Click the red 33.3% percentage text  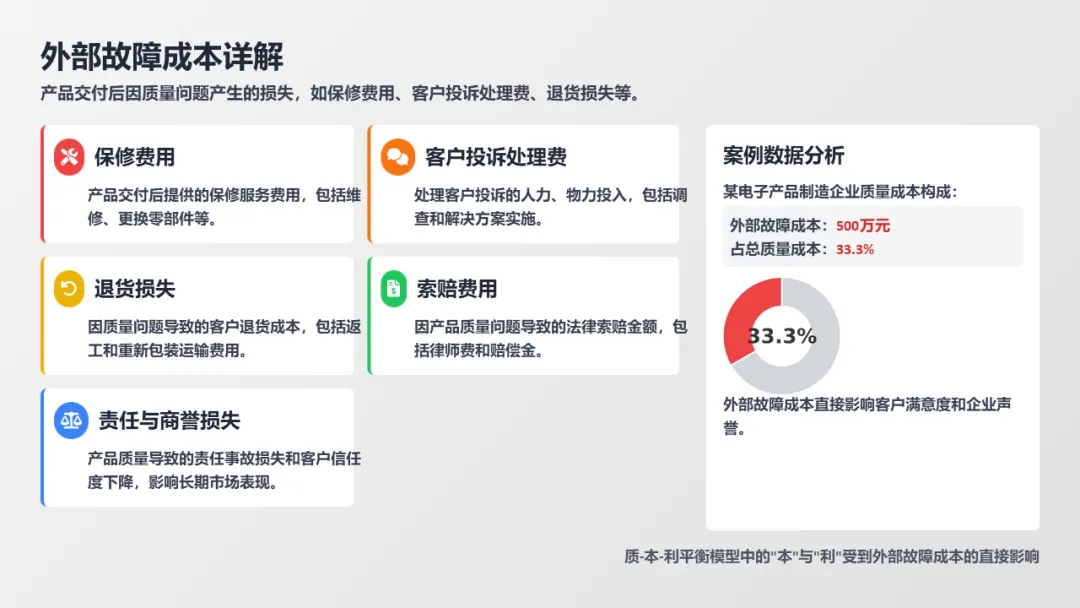pos(855,249)
